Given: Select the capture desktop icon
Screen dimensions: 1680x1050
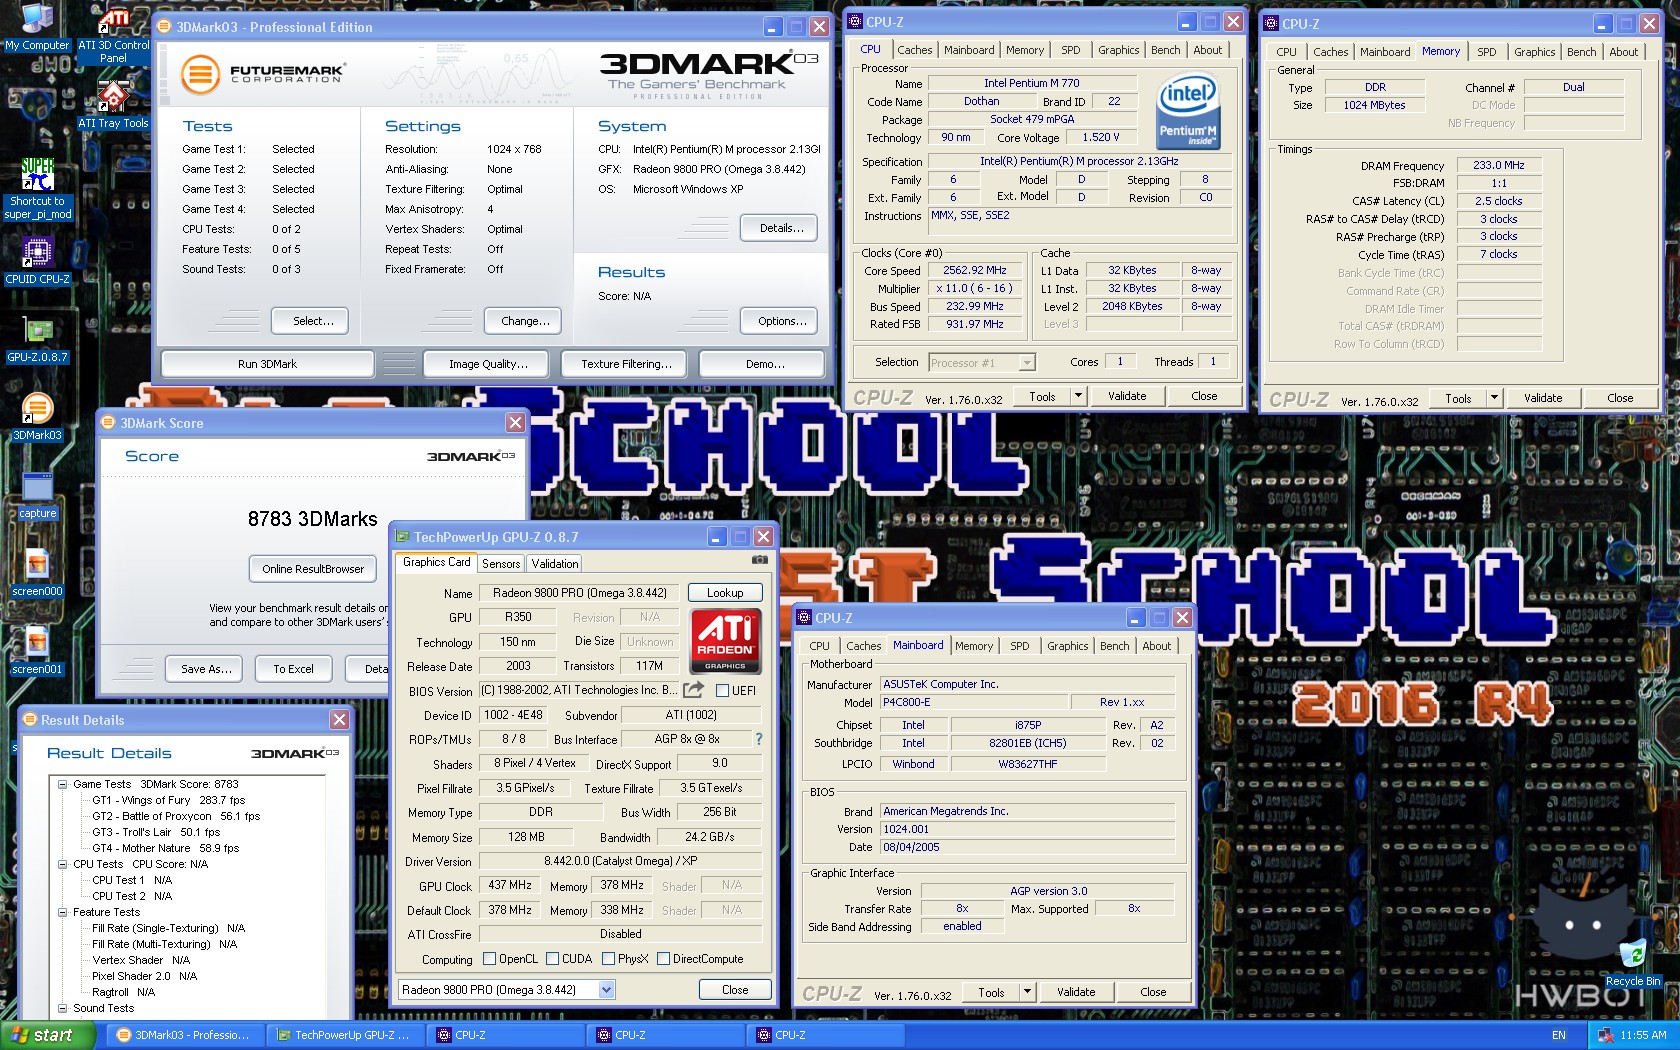Looking at the screenshot, I should point(38,496).
